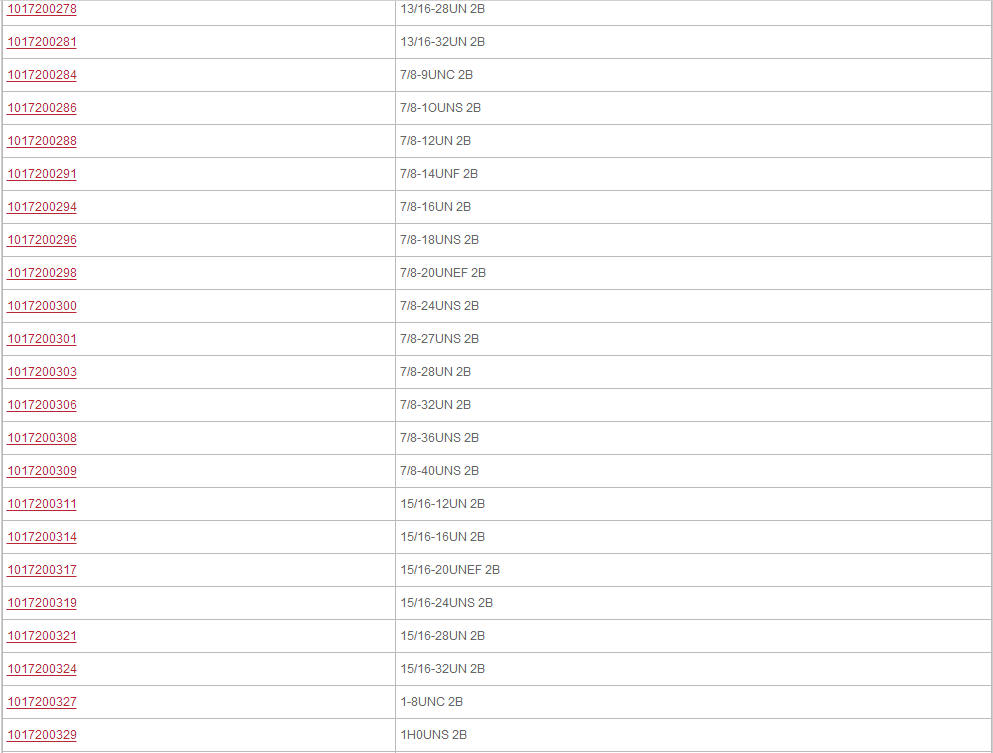
Task: Open link 1017200327 for 1-8UNC
Action: 42,701
